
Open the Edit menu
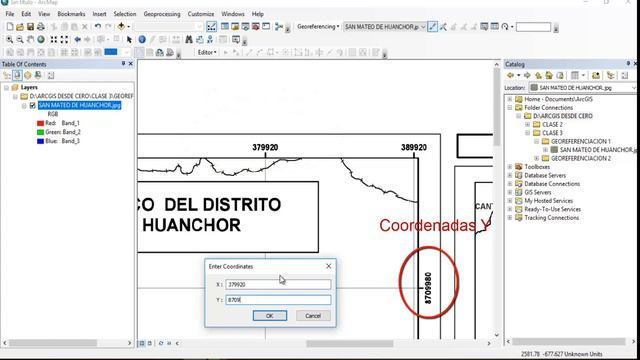pyautogui.click(x=26, y=14)
